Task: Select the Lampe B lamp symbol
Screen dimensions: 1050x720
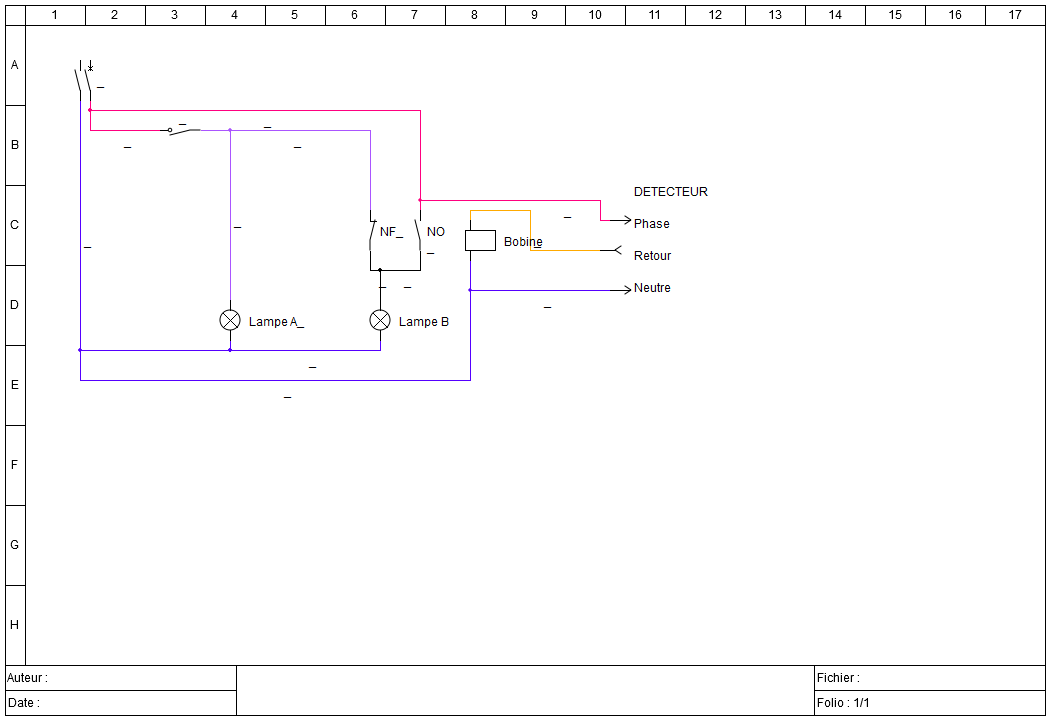Action: click(380, 320)
